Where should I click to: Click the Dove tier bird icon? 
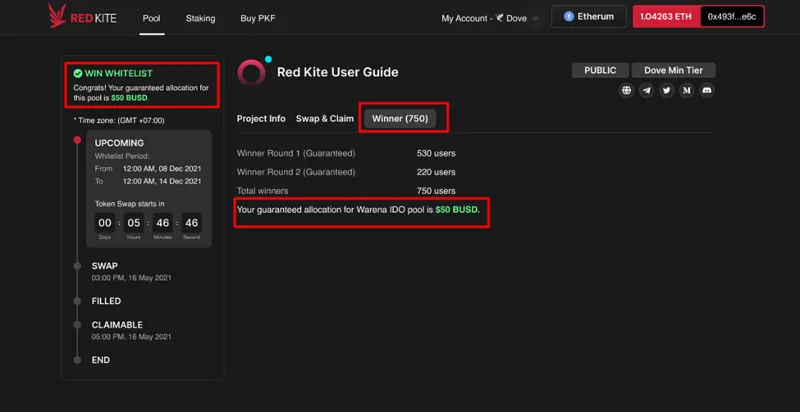click(499, 18)
